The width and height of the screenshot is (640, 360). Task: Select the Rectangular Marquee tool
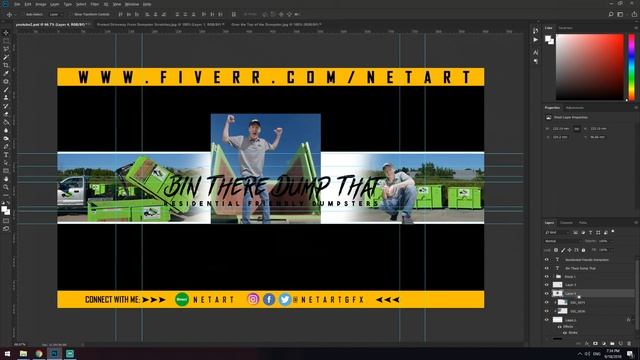point(6,41)
